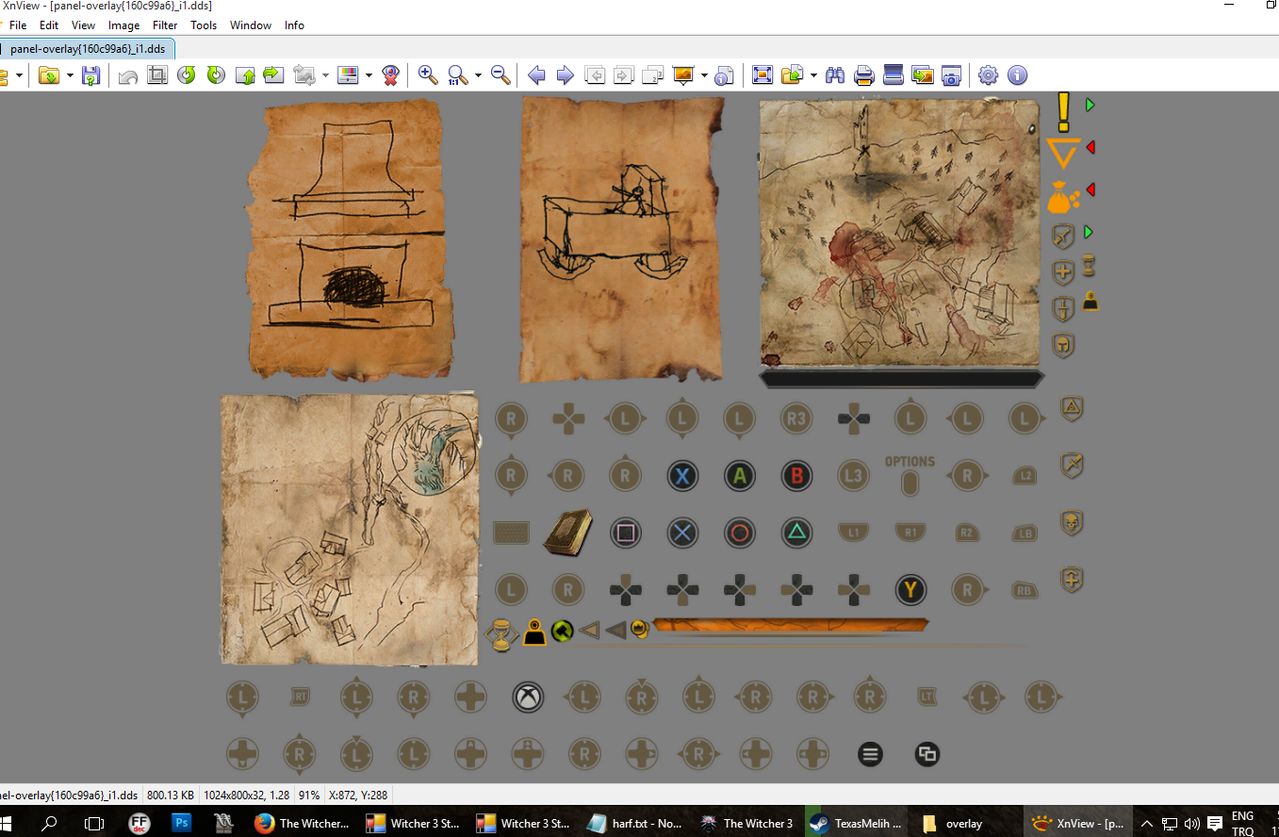The height and width of the screenshot is (837, 1279).
Task: Click the copy/move to folder icon
Action: (x=793, y=75)
